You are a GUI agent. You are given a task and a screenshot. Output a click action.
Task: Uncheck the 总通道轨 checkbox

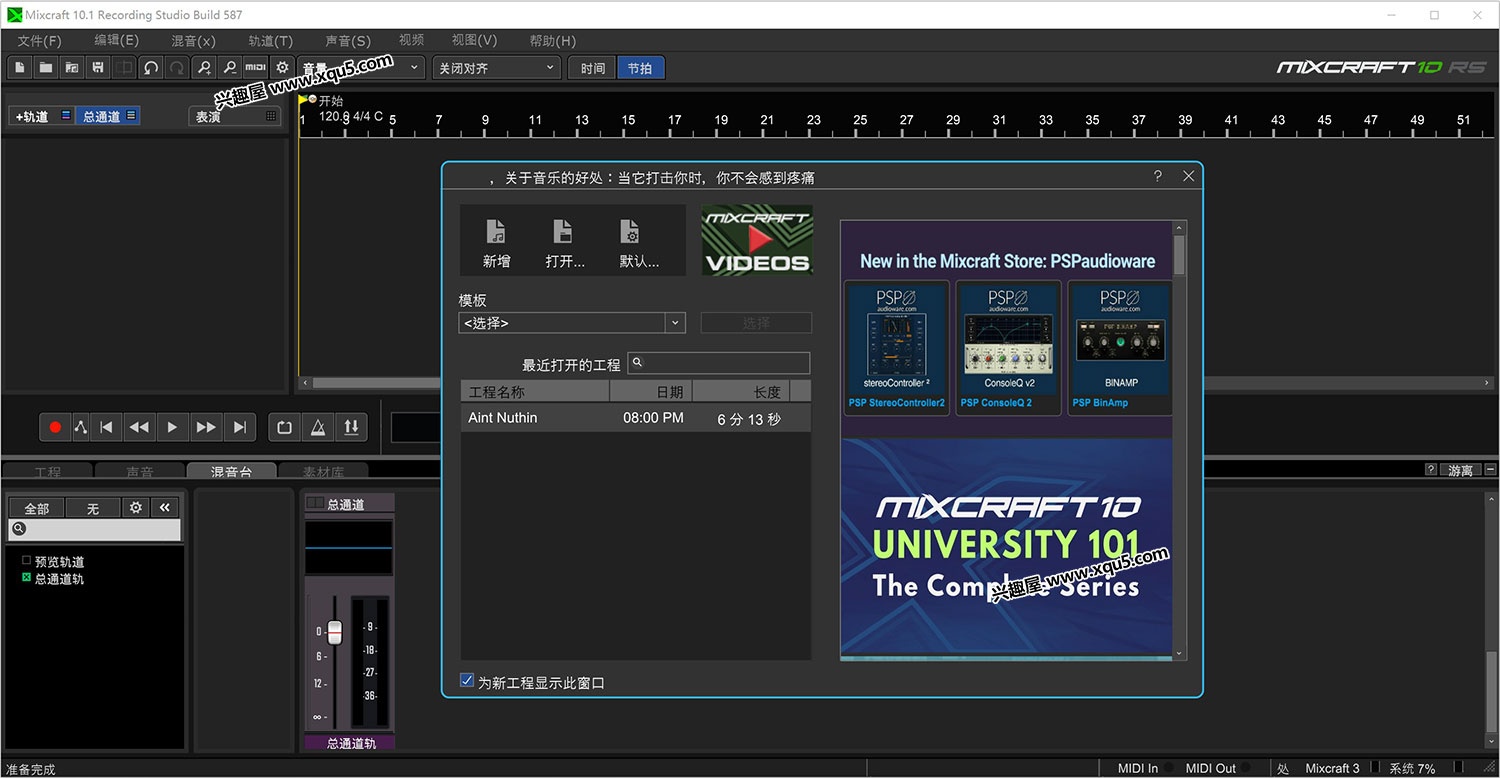26,578
